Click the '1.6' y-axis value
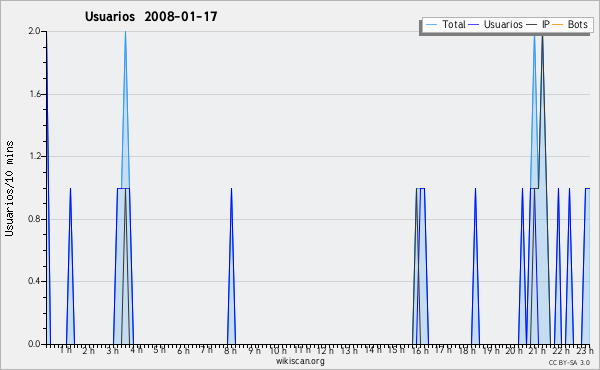The height and width of the screenshot is (370, 600). [x=34, y=94]
